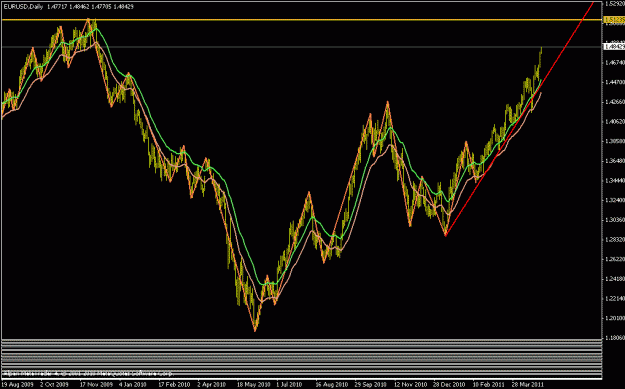Viewport: 625px width, 389px height.
Task: Click the 1.3444 price axis label
Action: point(615,180)
